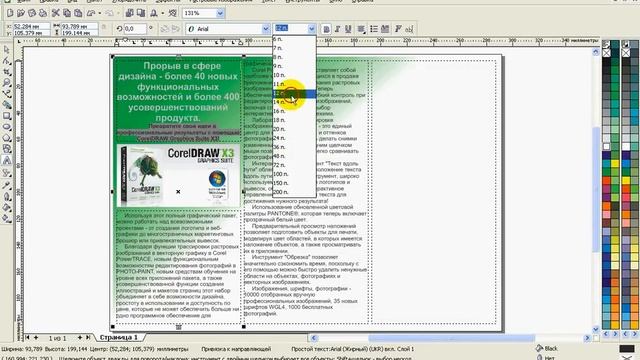Print the document
This screenshot has height=360, width=640.
tap(42, 13)
